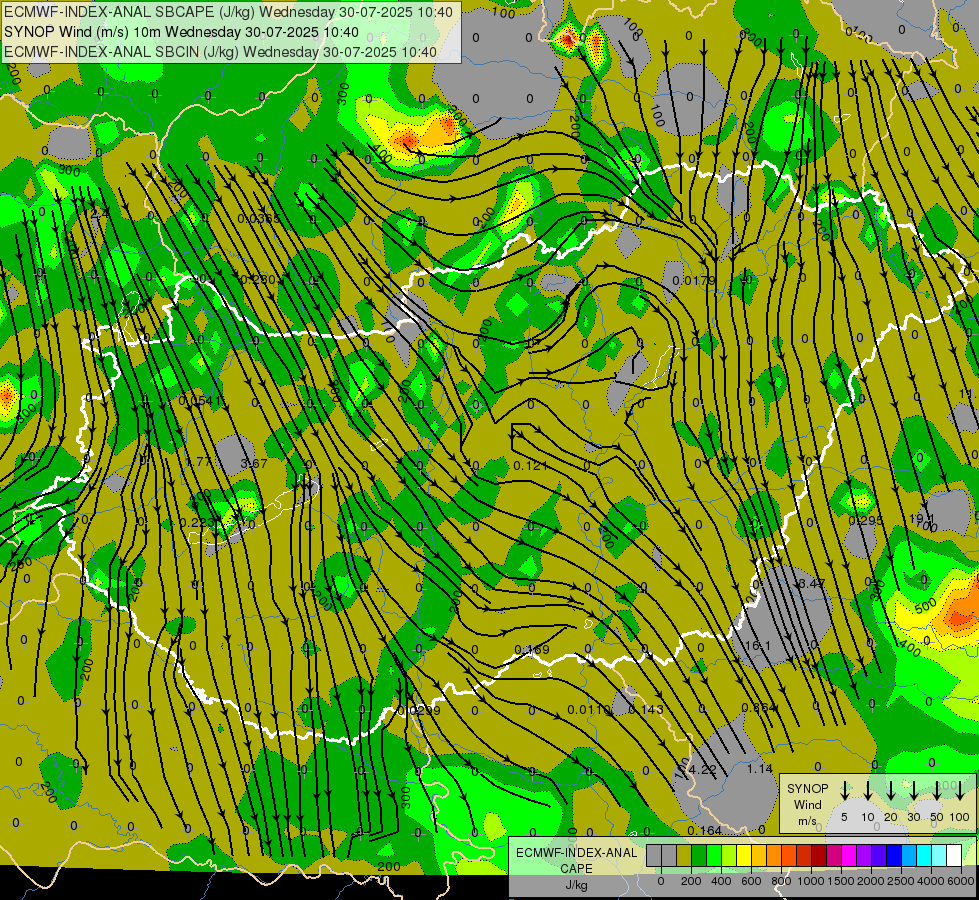
Task: Click the map value '0.230'
Action: tap(257, 279)
